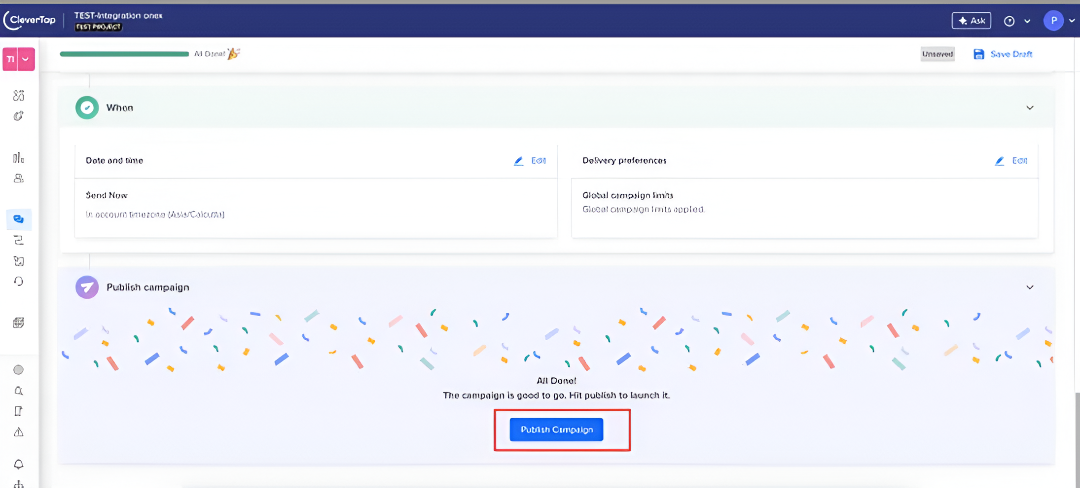Click Save Draft in the top bar
The image size is (1080, 488).
[1003, 54]
